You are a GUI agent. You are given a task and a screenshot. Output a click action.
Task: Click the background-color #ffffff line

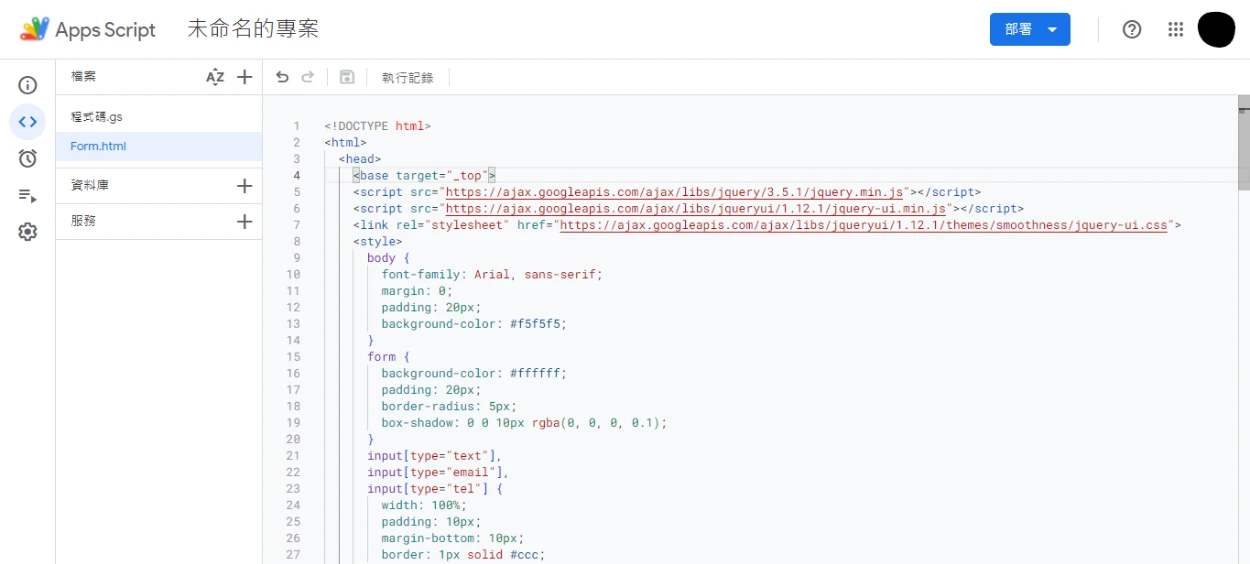click(473, 373)
